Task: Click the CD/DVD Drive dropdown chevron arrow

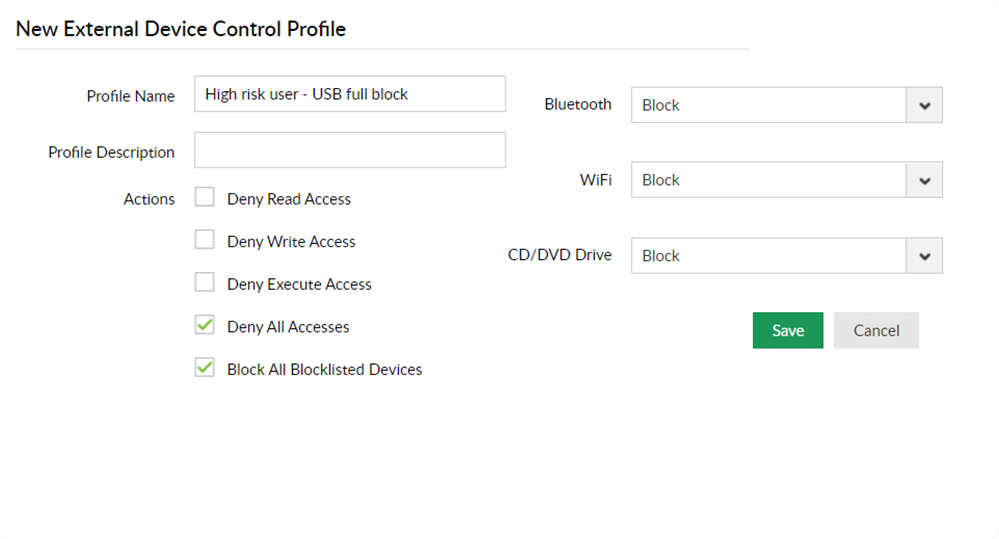Action: 924,256
